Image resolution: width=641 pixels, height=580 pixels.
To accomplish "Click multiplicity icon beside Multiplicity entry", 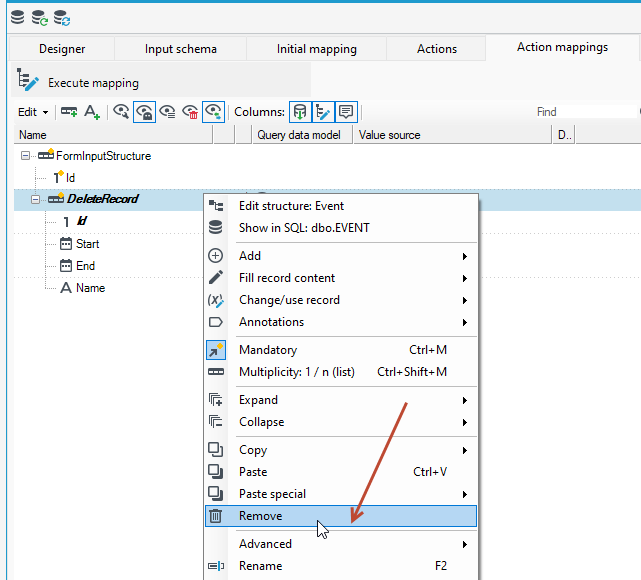I will click(x=216, y=372).
